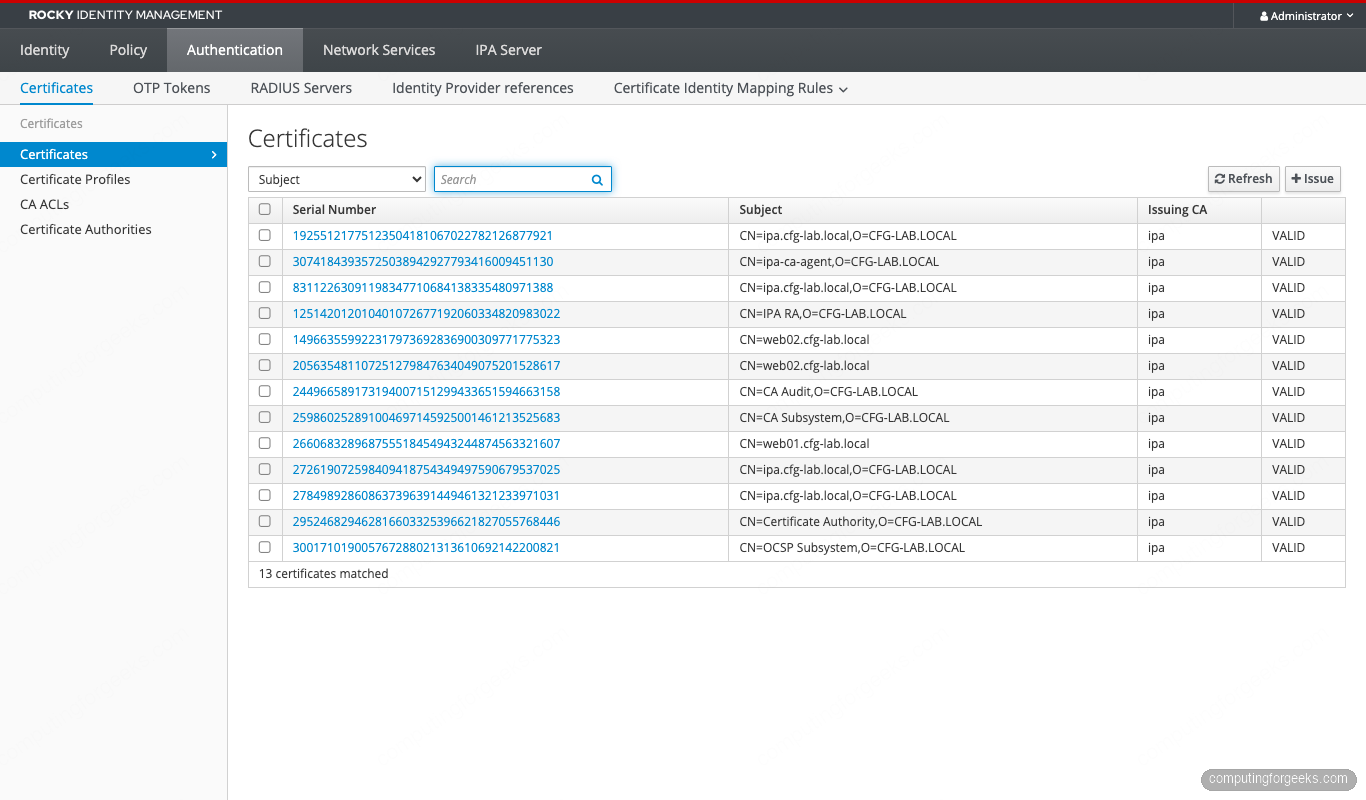The width and height of the screenshot is (1366, 800).
Task: Open the Administrator user menu
Action: point(1307,16)
